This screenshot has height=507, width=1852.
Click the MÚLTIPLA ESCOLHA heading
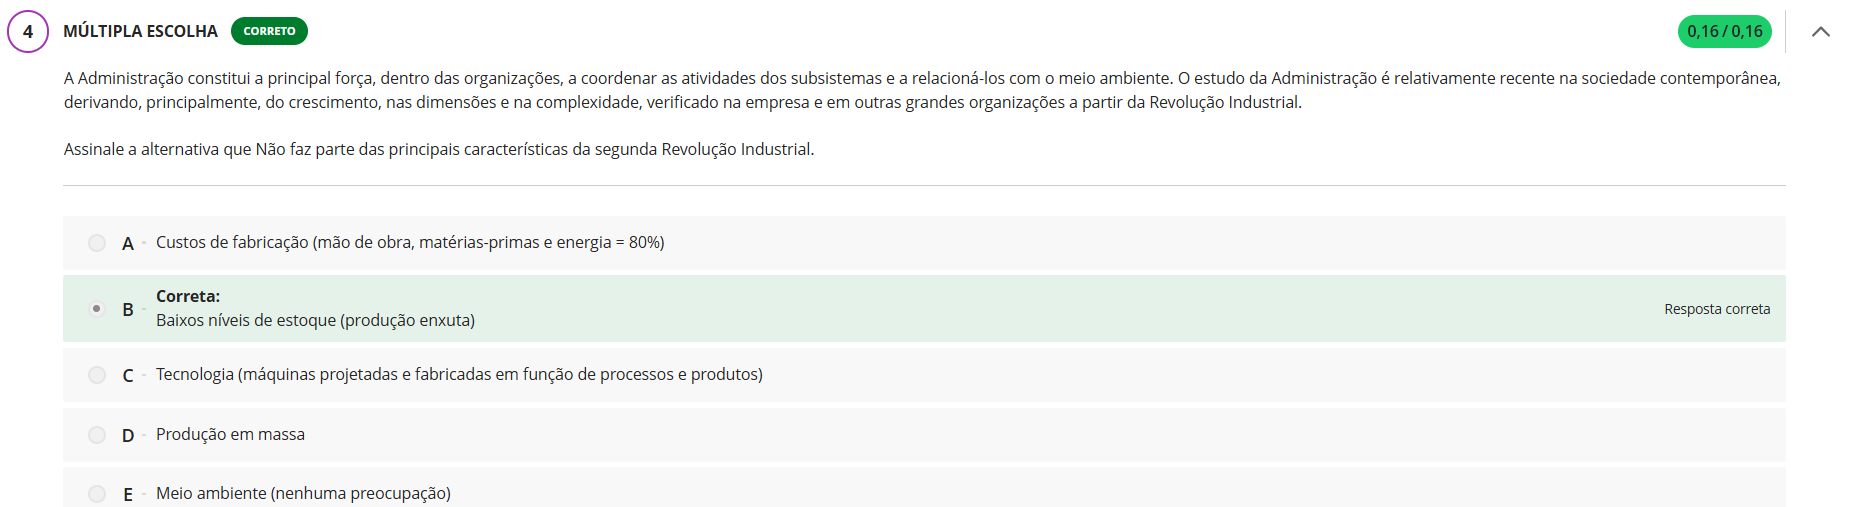click(140, 32)
